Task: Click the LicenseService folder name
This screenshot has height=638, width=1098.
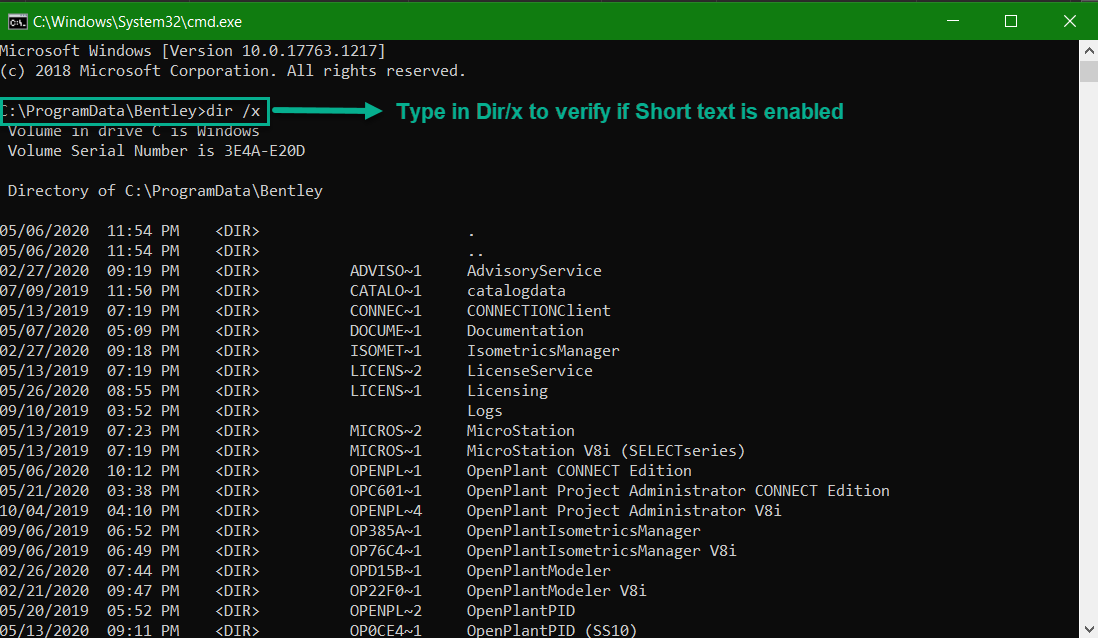Action: pos(529,370)
